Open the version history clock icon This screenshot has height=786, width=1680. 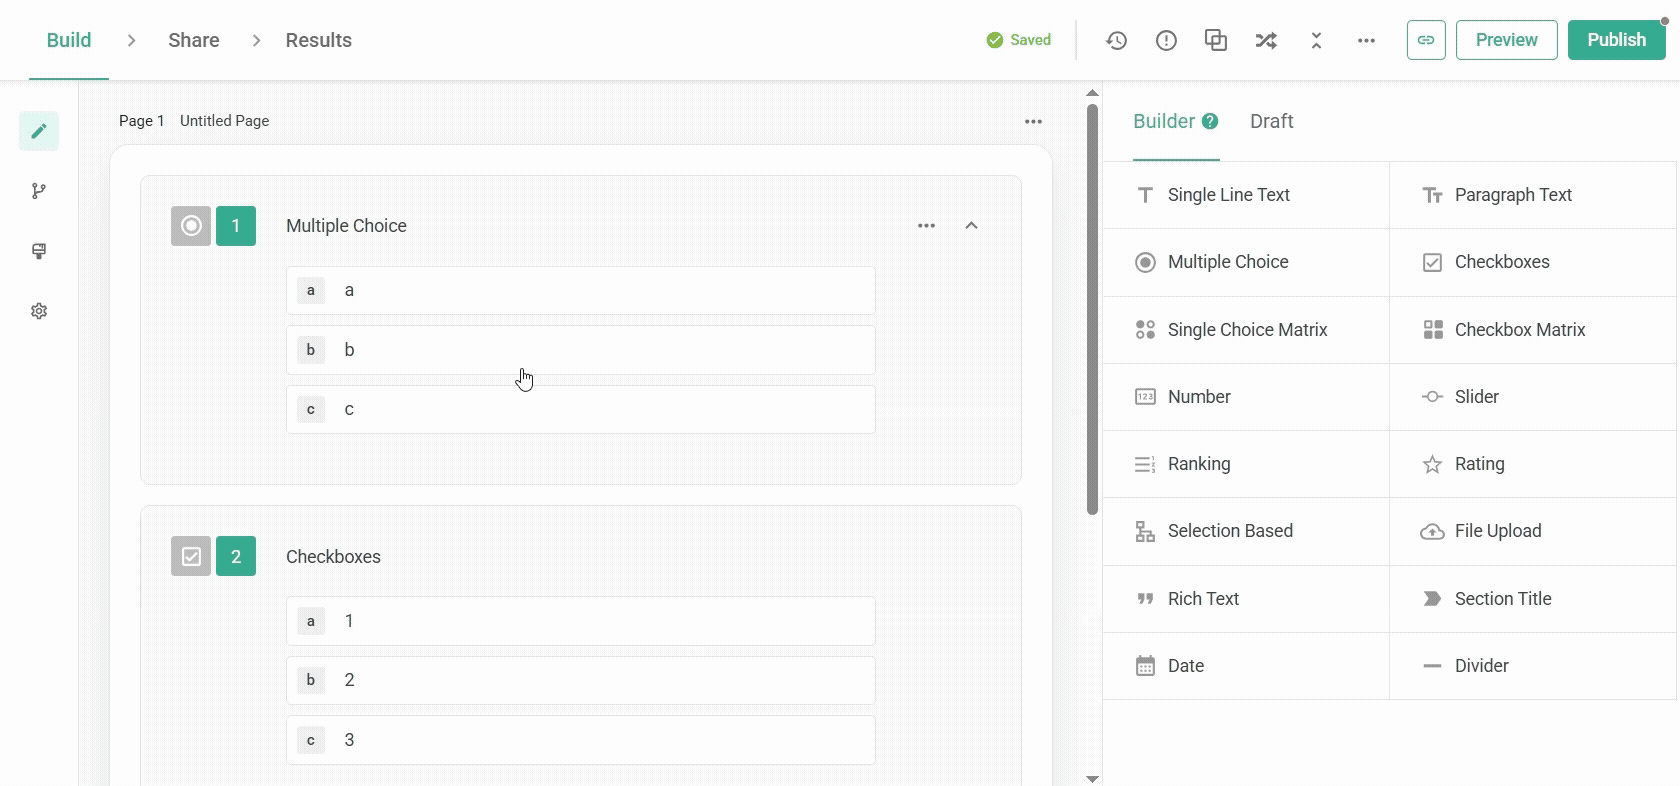click(1116, 40)
